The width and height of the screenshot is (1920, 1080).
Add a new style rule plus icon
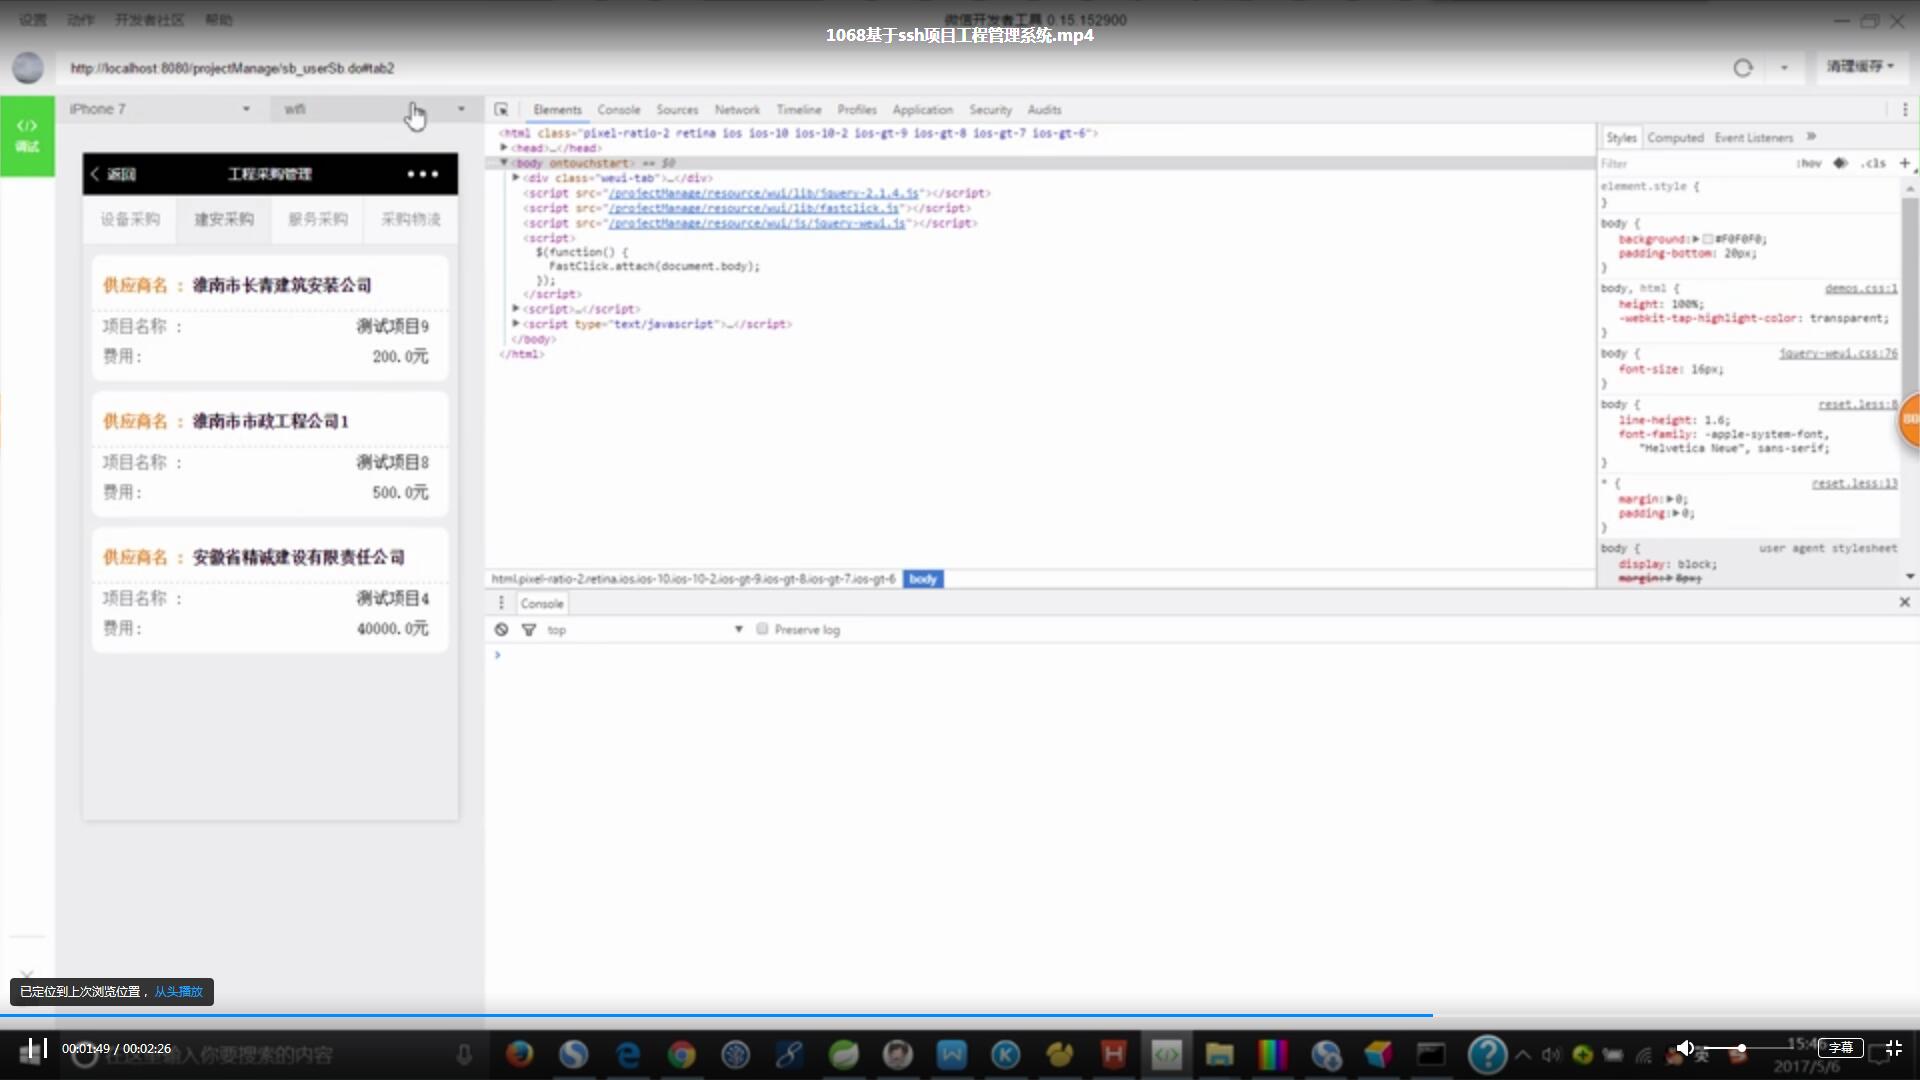[x=1904, y=163]
